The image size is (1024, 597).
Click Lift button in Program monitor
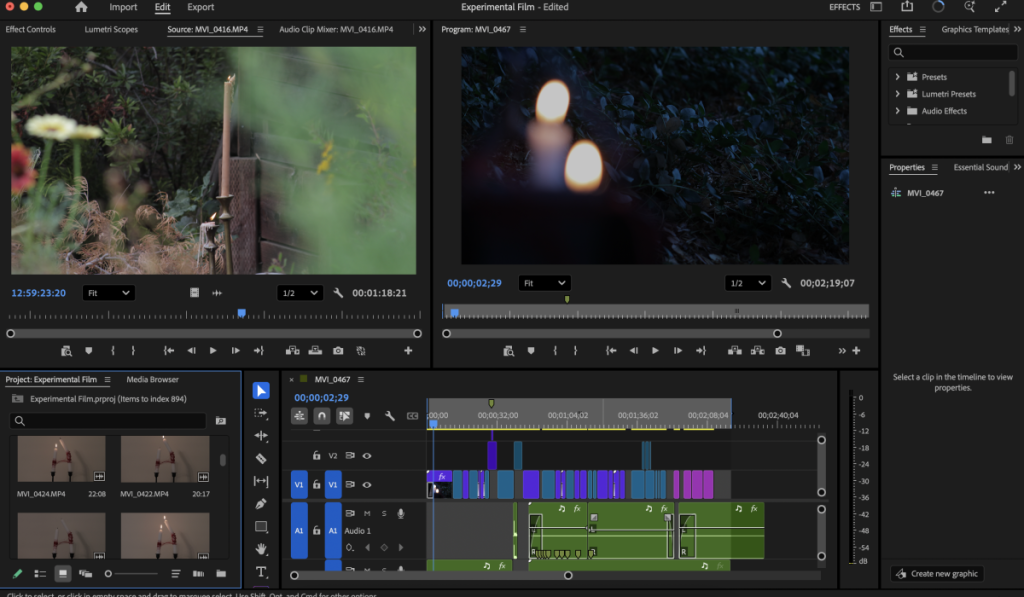735,351
